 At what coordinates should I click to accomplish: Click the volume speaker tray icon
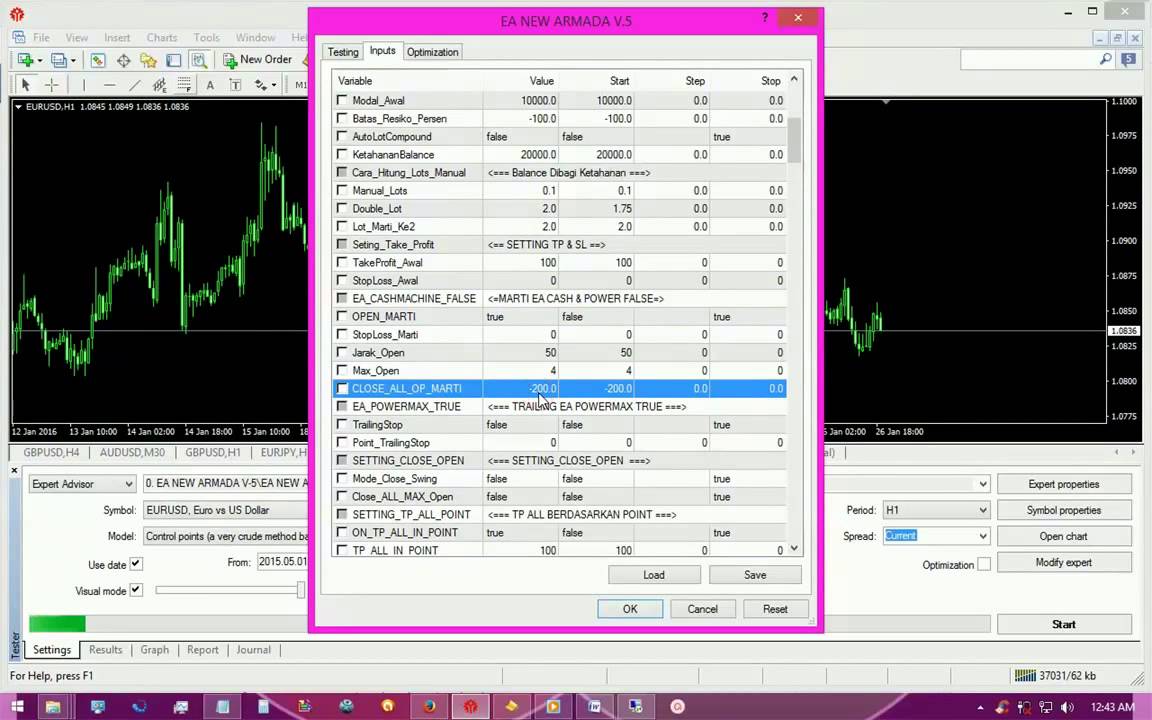(x=1067, y=708)
